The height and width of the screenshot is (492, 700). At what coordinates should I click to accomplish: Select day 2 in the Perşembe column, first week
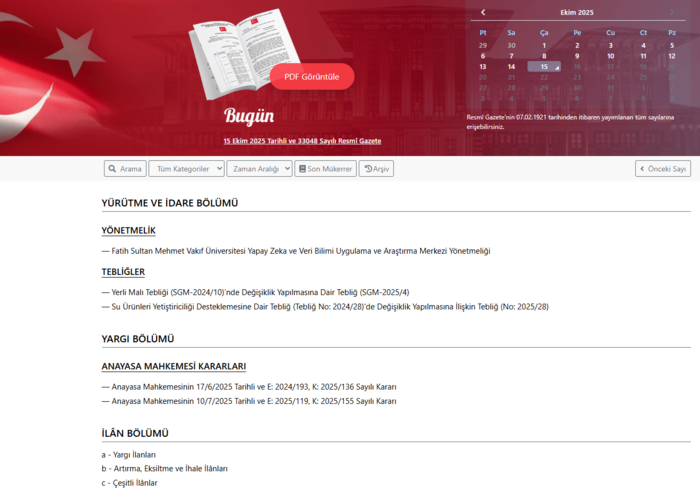[x=577, y=45]
